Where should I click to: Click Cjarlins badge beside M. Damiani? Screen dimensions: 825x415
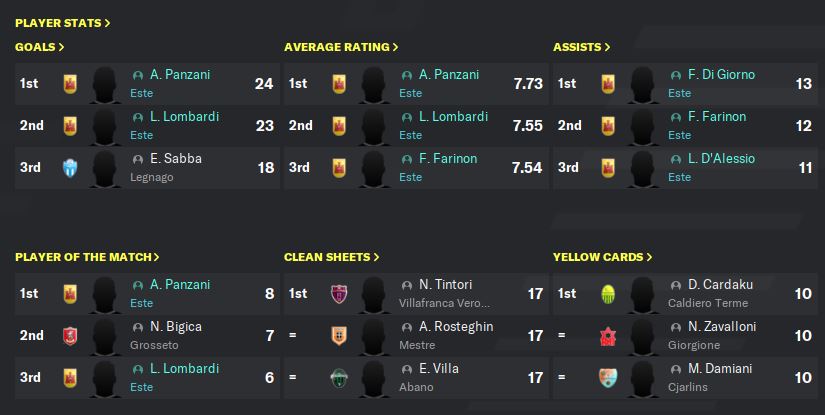tap(608, 378)
